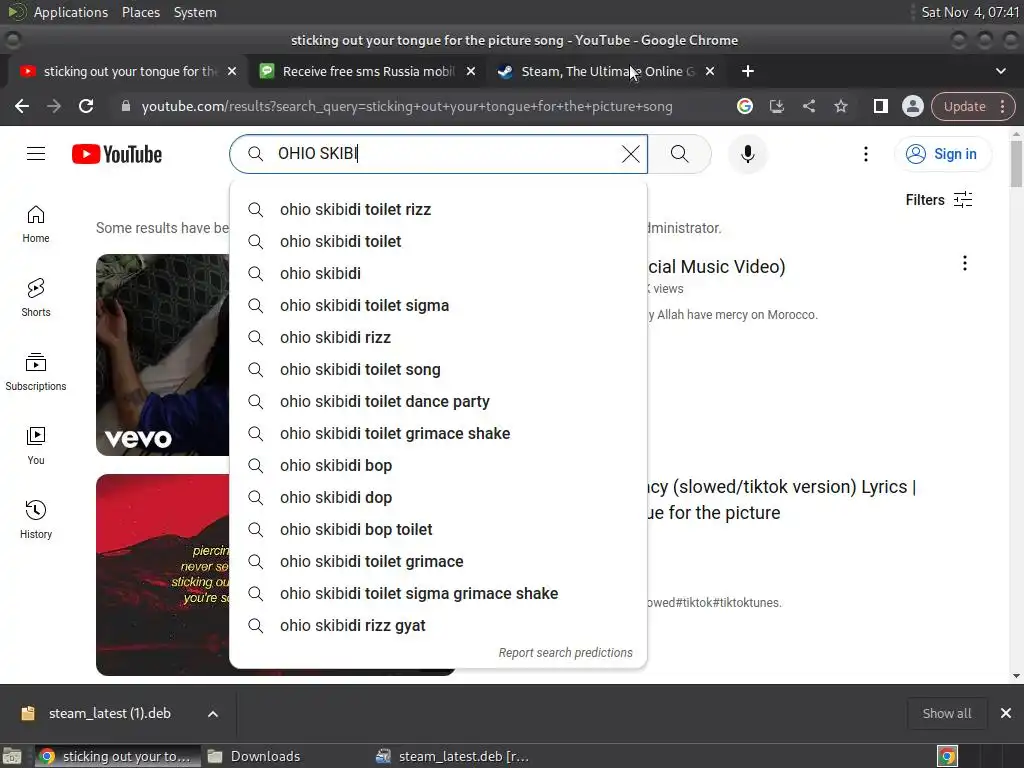Switch to Receive free sms Russia tab

click(368, 71)
